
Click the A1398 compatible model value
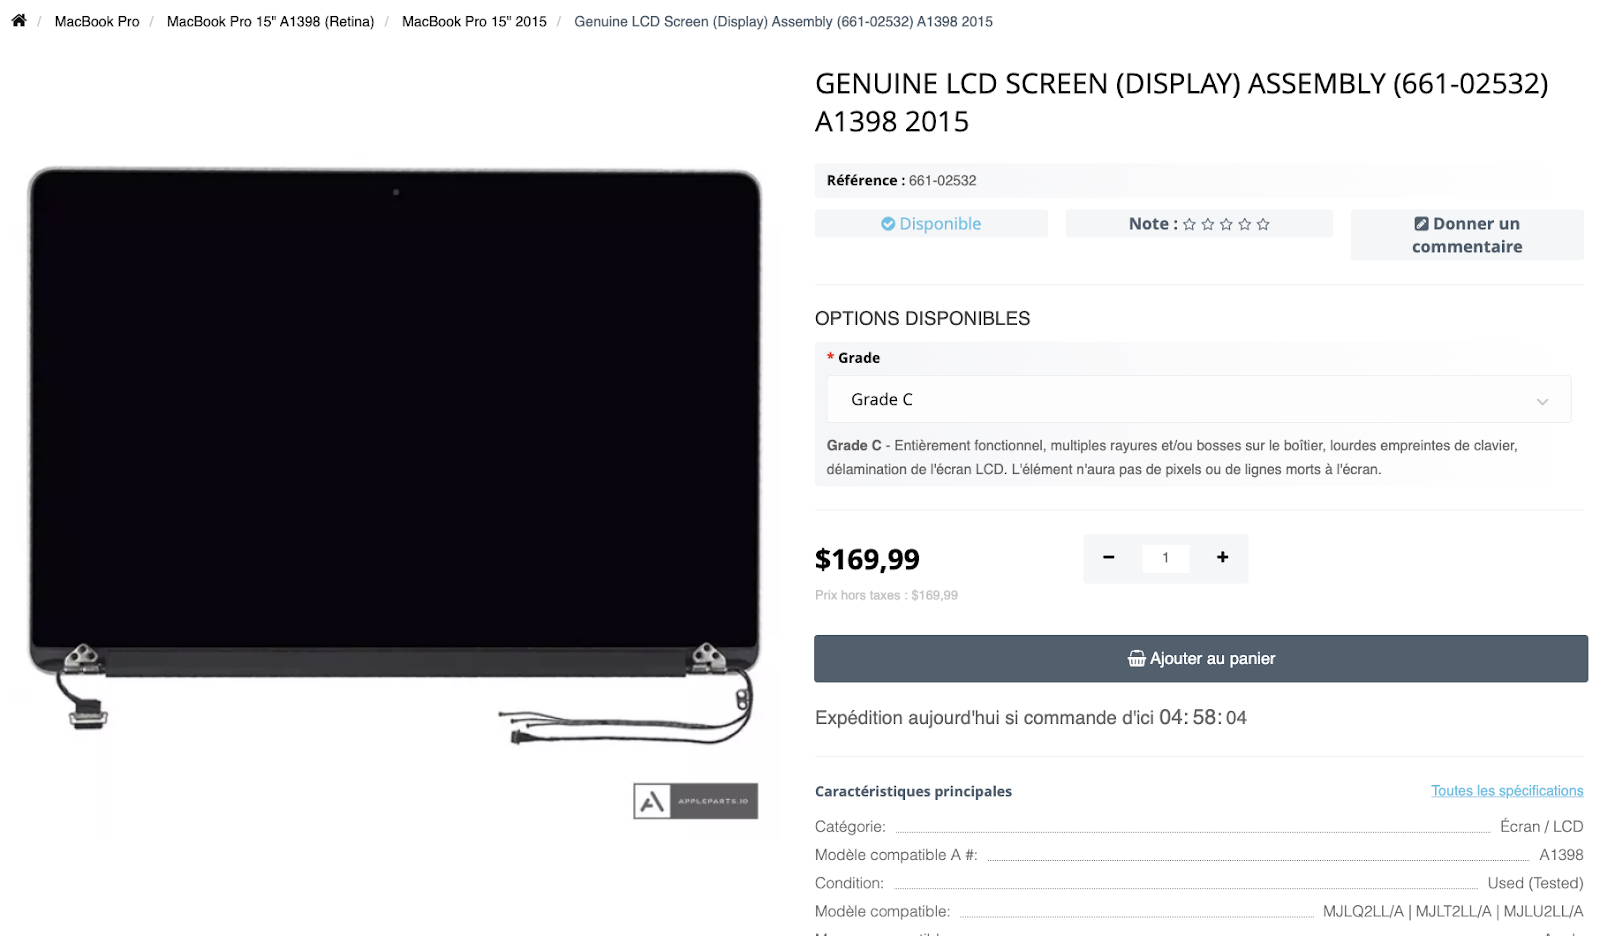tap(1561, 855)
